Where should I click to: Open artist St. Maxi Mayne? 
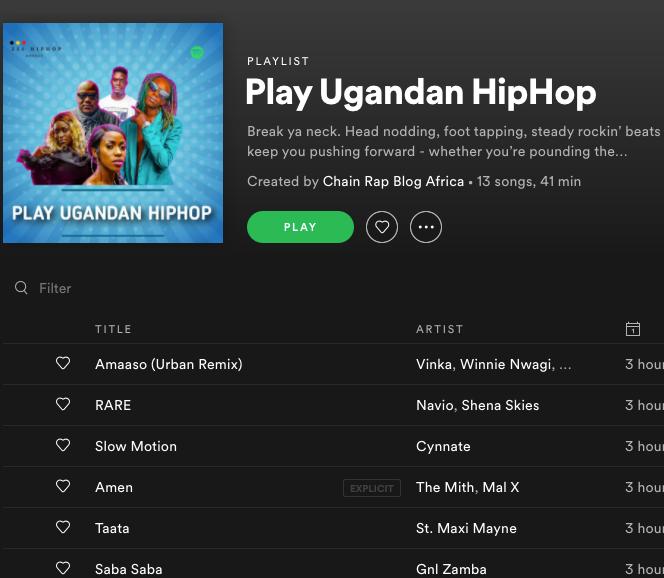(466, 528)
